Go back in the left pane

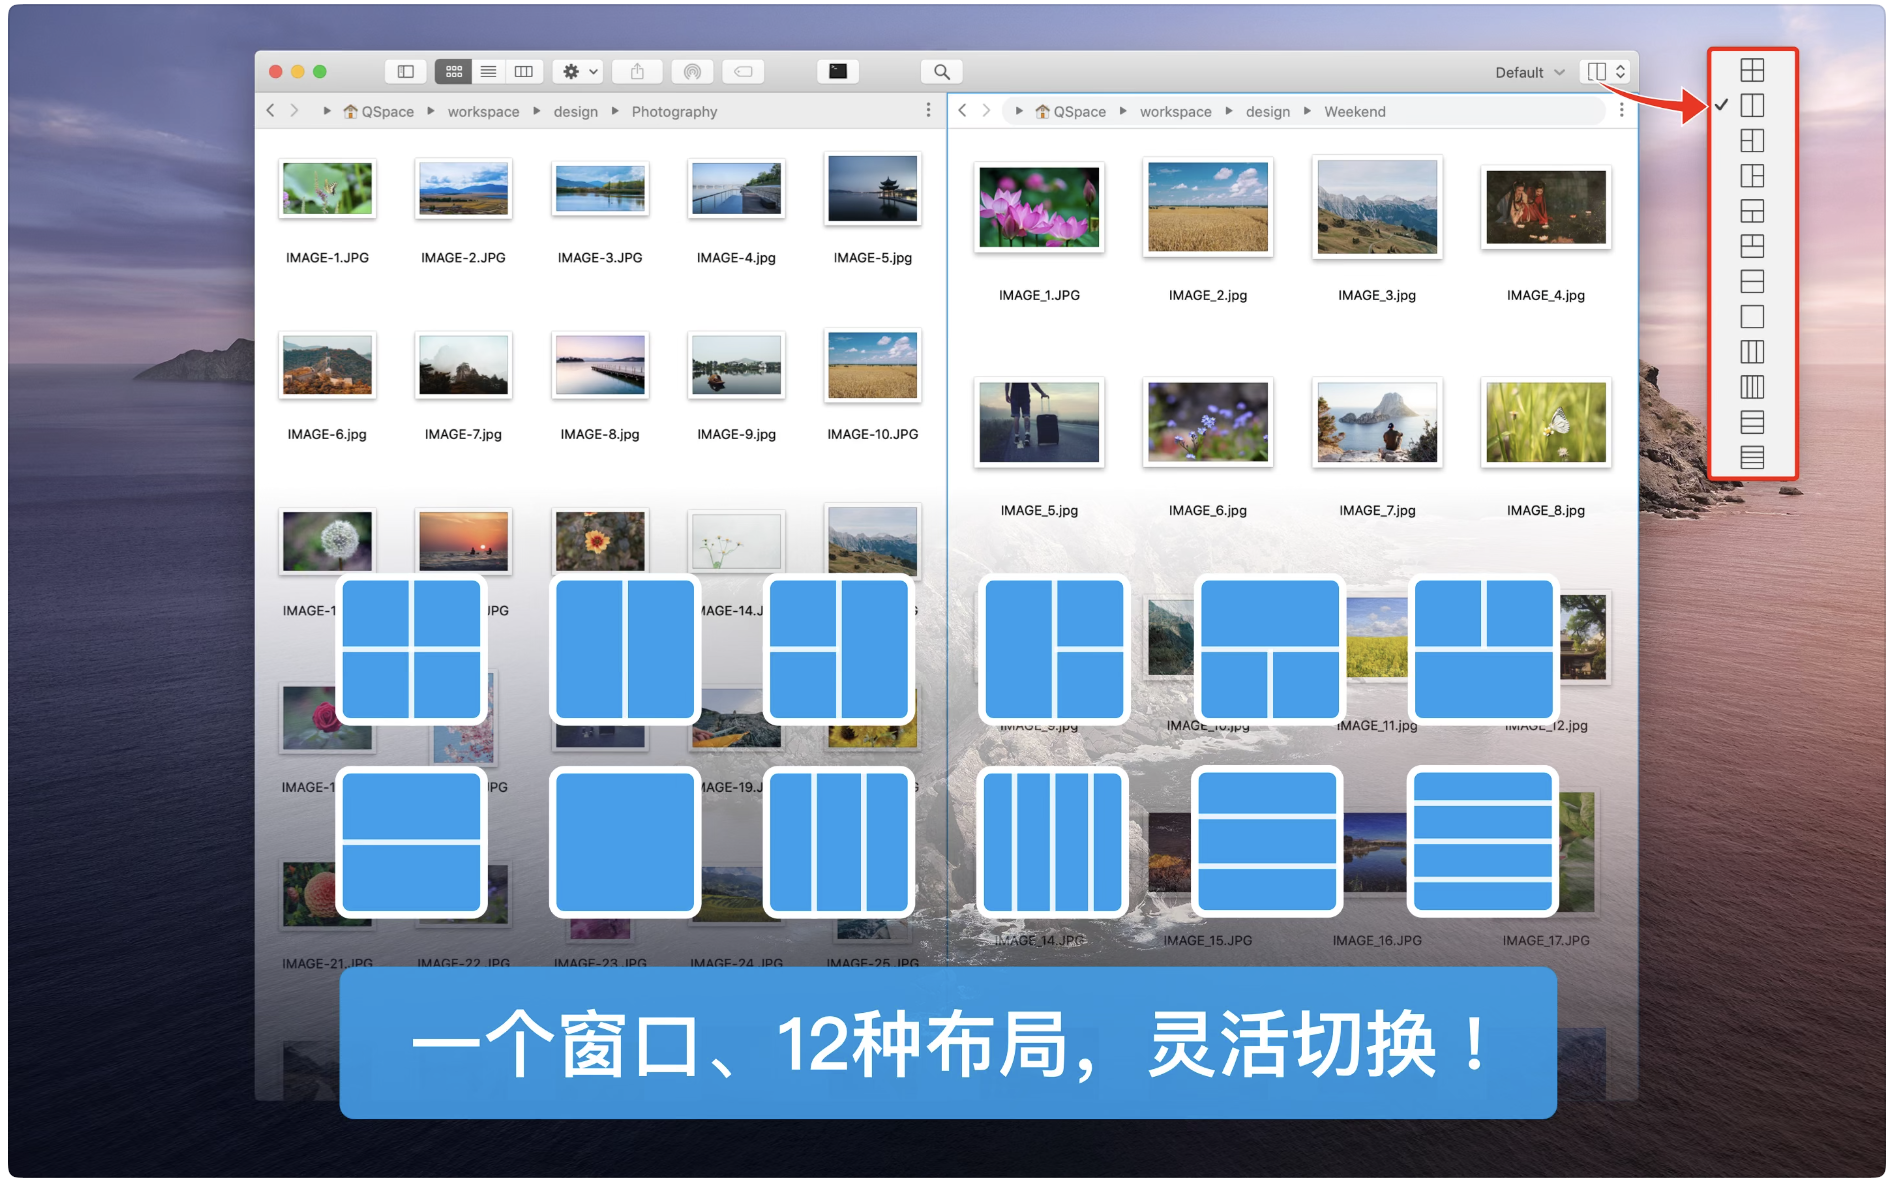coord(271,111)
